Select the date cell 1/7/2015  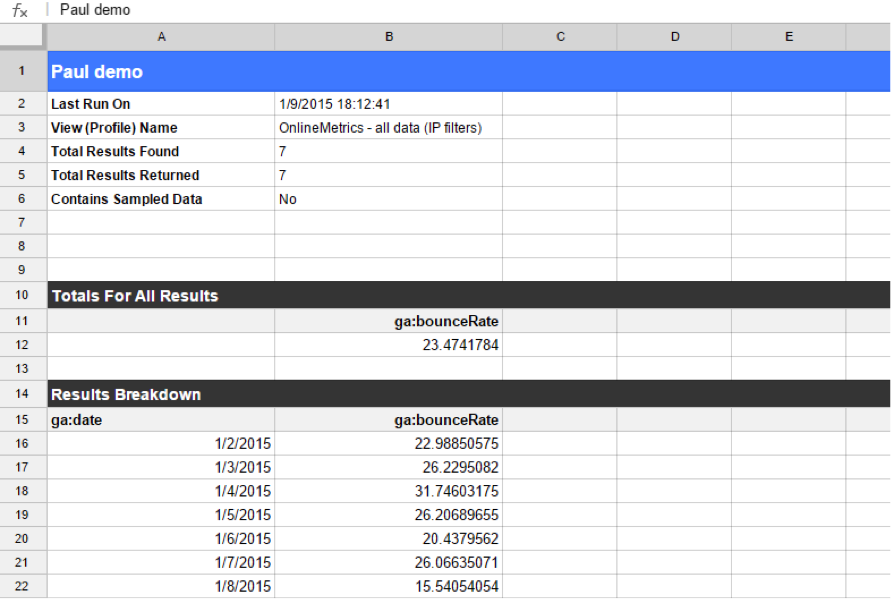161,563
